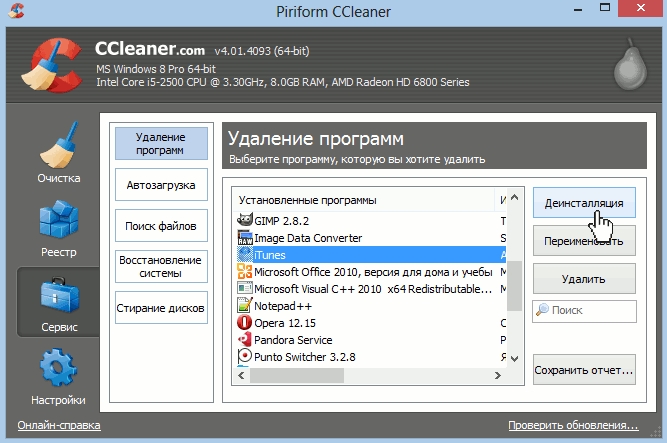667x443 pixels.
Task: Click the Notepad++ icon in list
Action: [x=244, y=305]
